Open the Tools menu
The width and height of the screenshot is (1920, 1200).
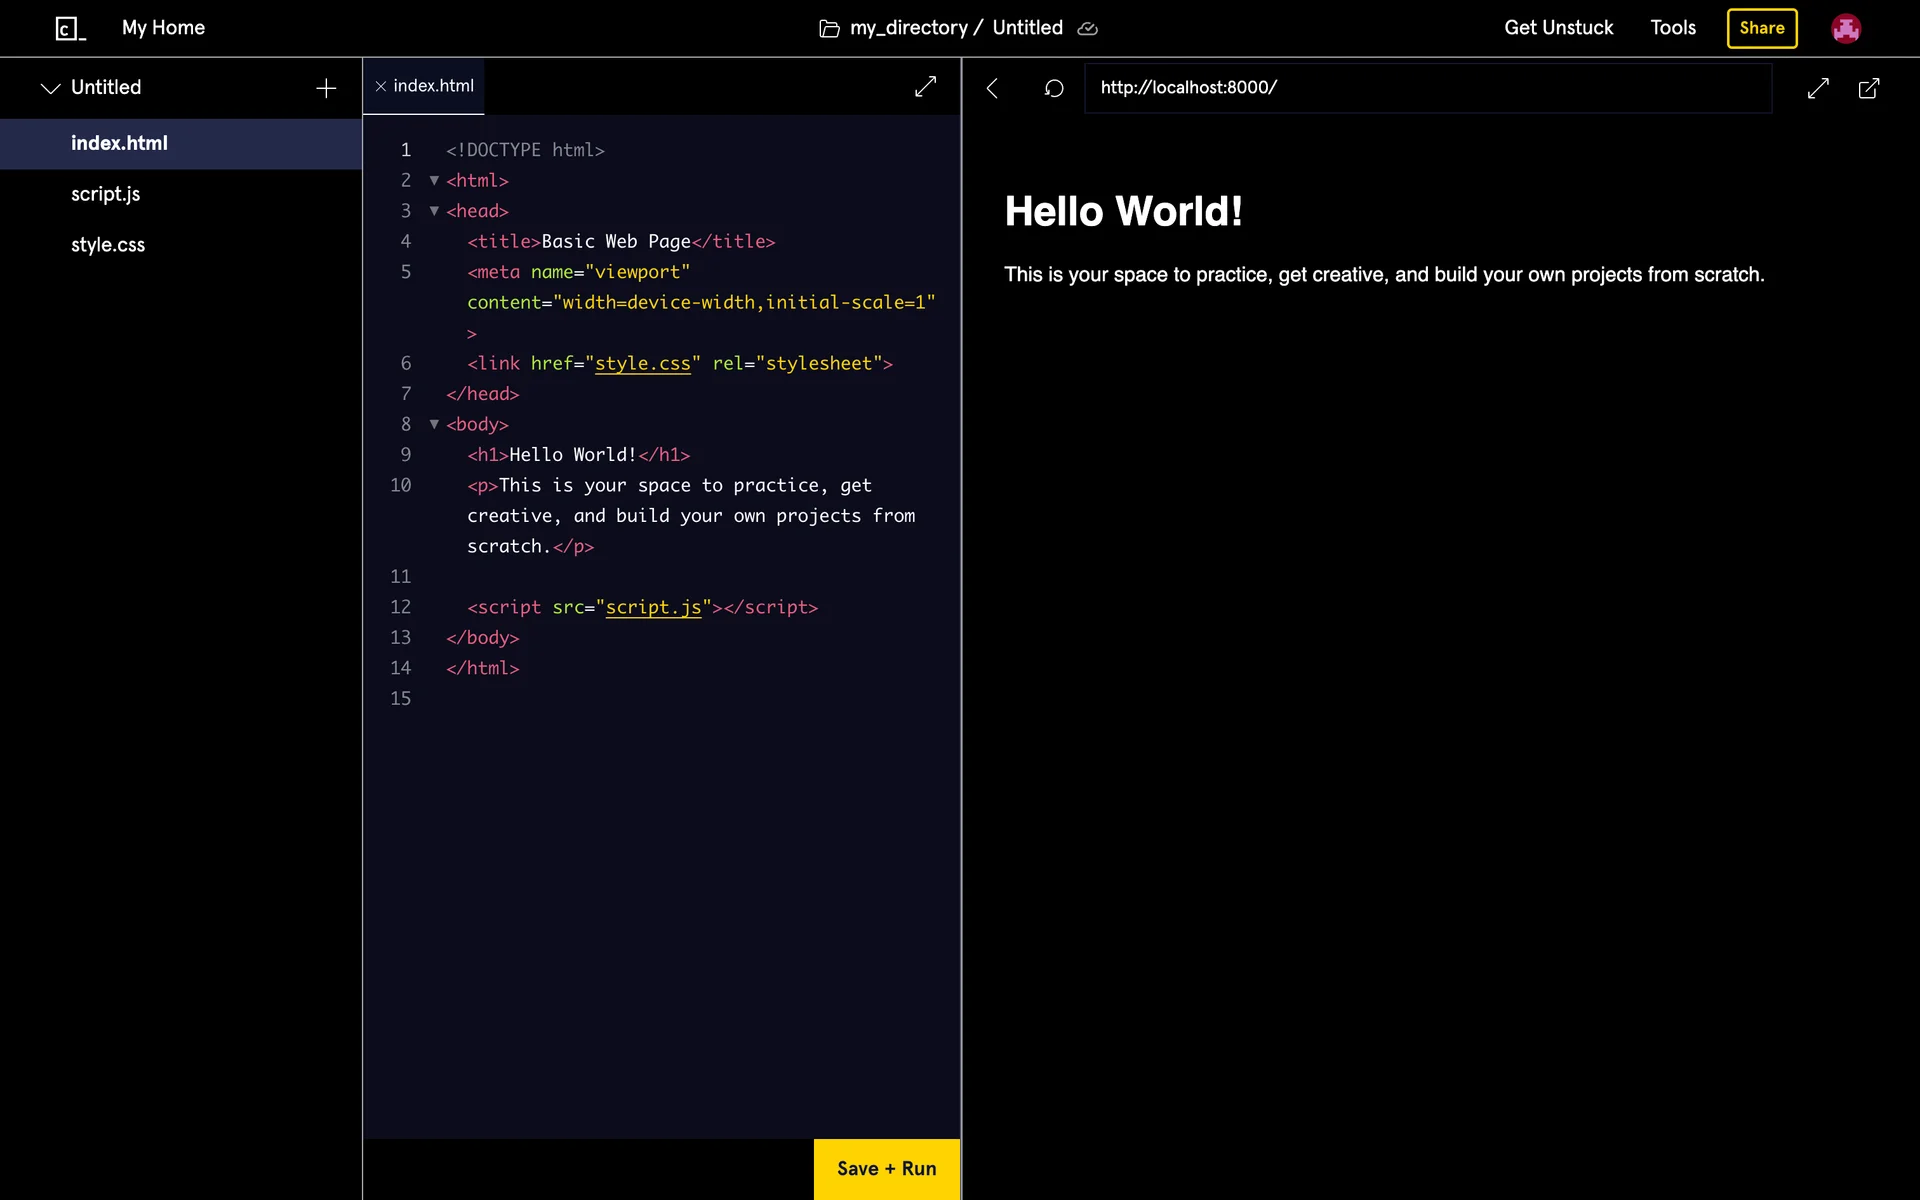pos(1672,28)
